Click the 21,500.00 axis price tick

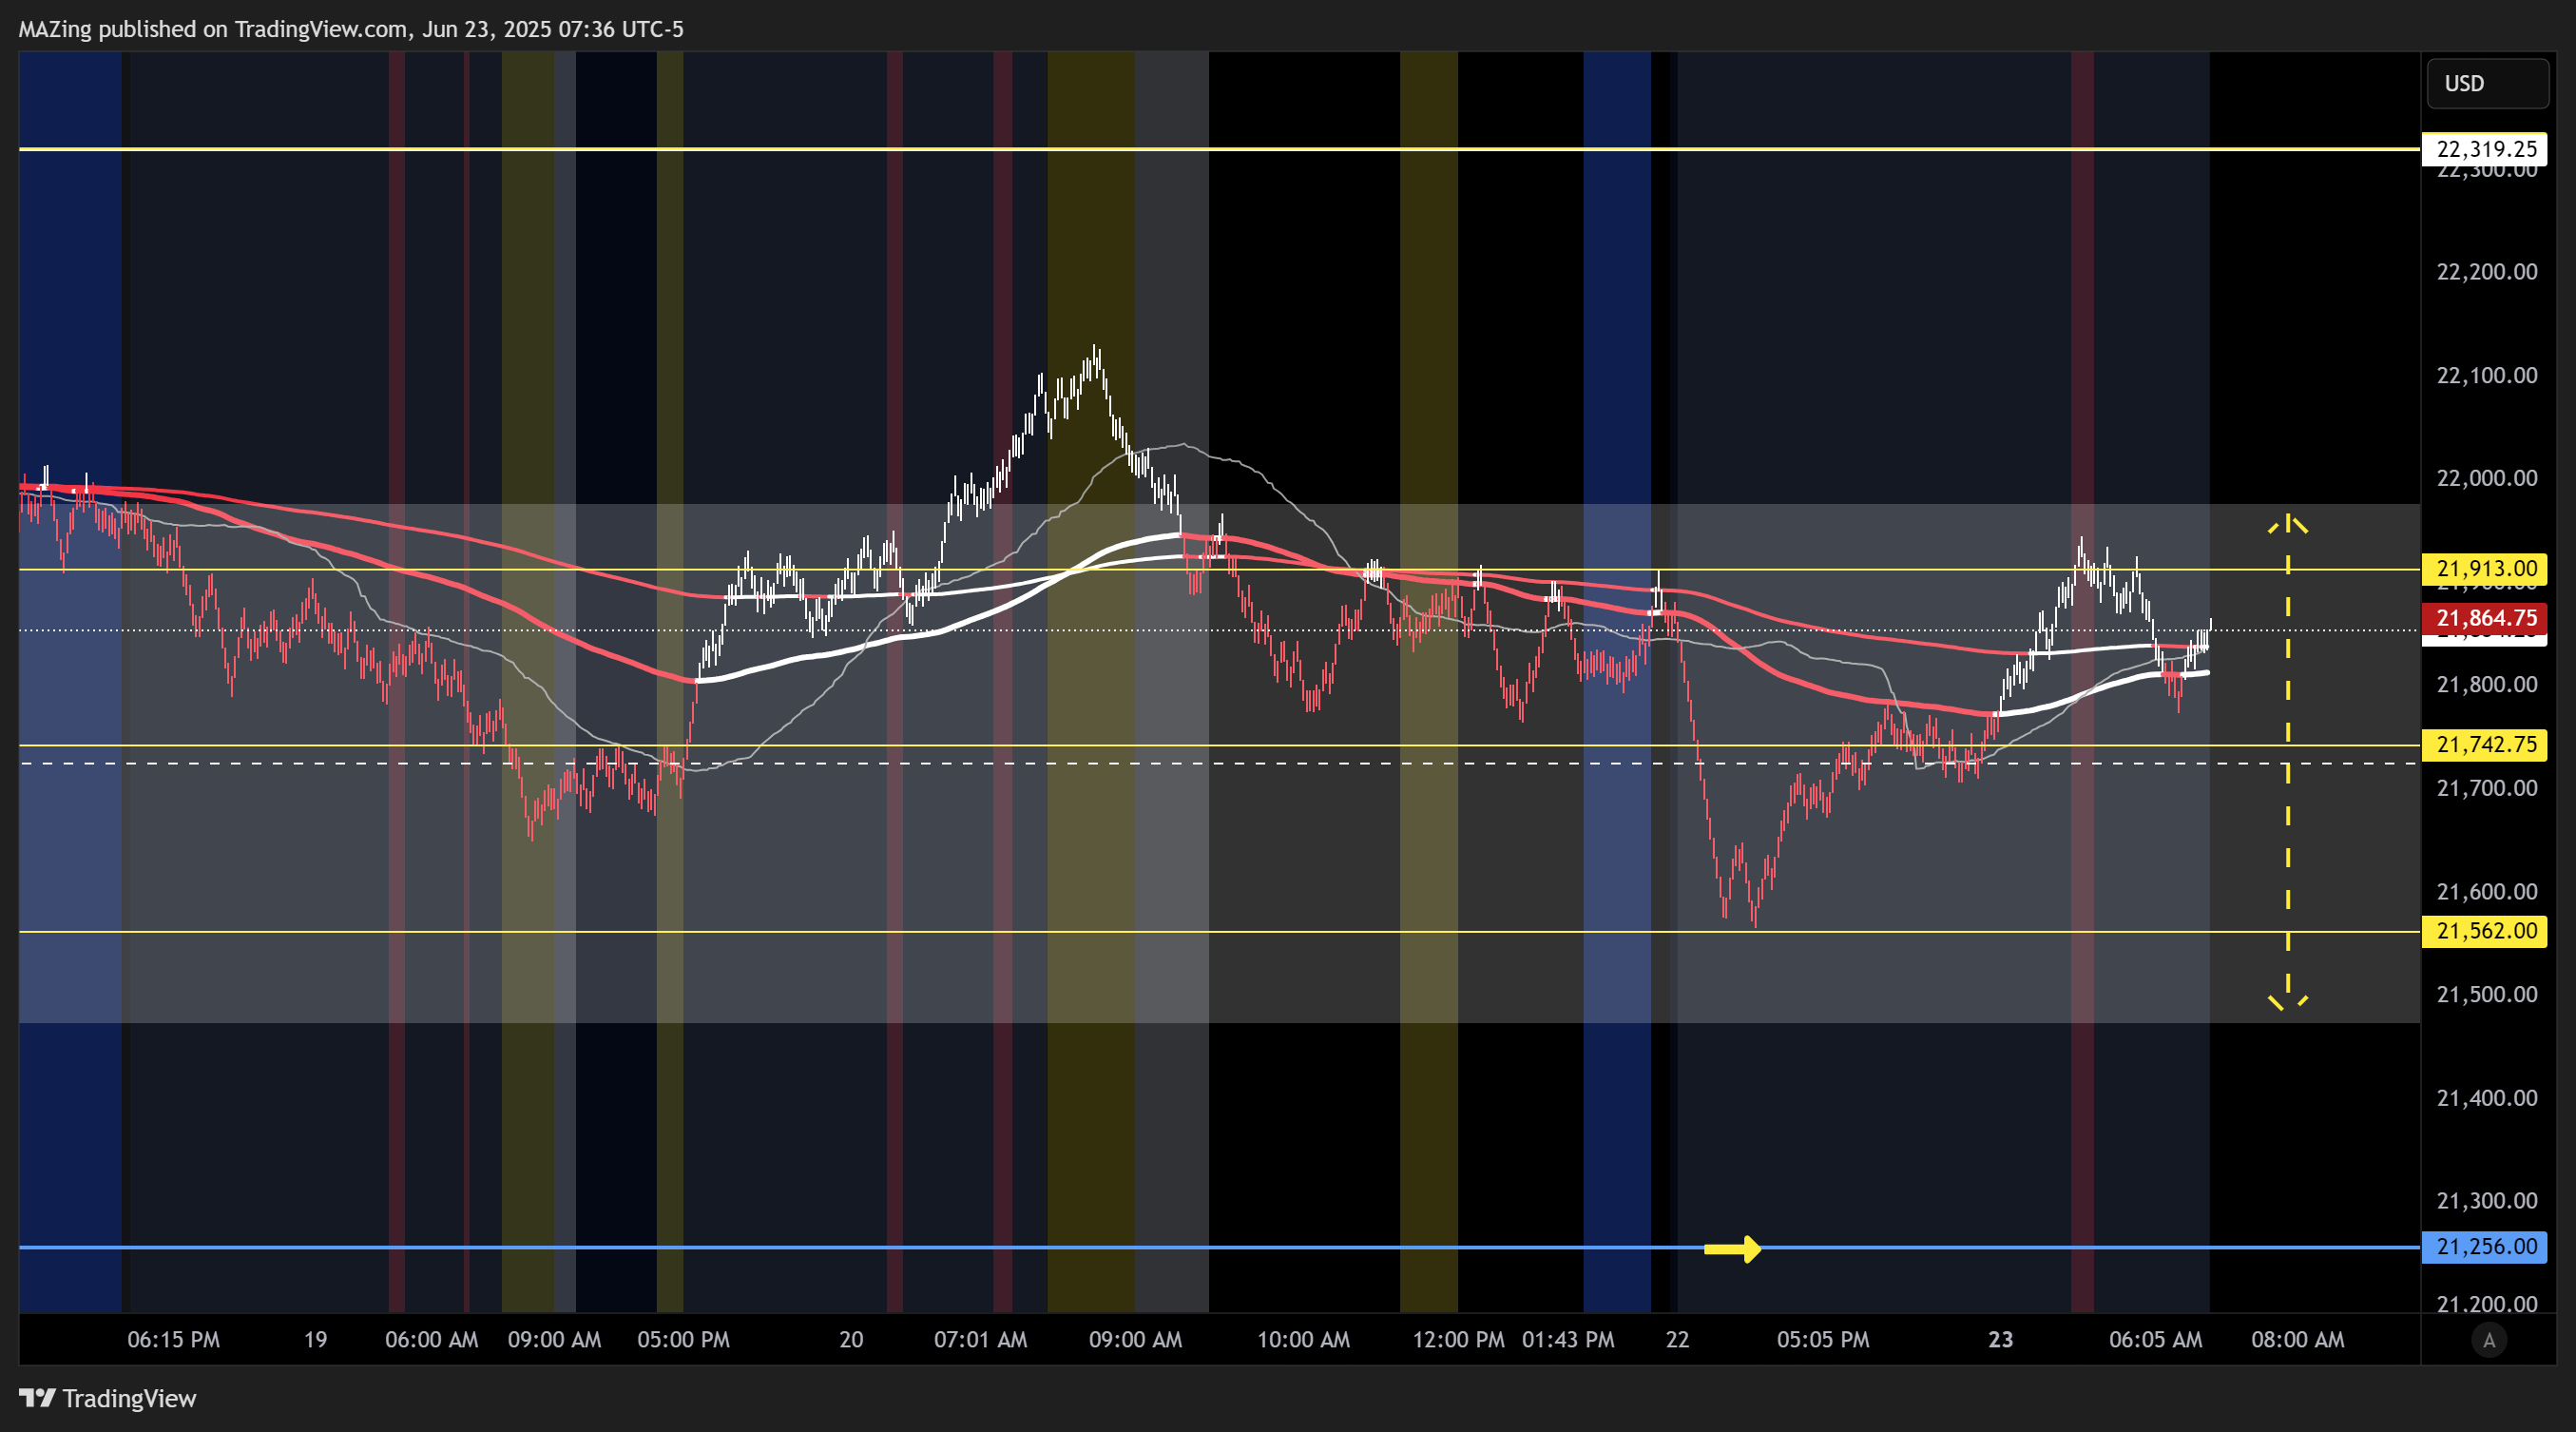2487,994
